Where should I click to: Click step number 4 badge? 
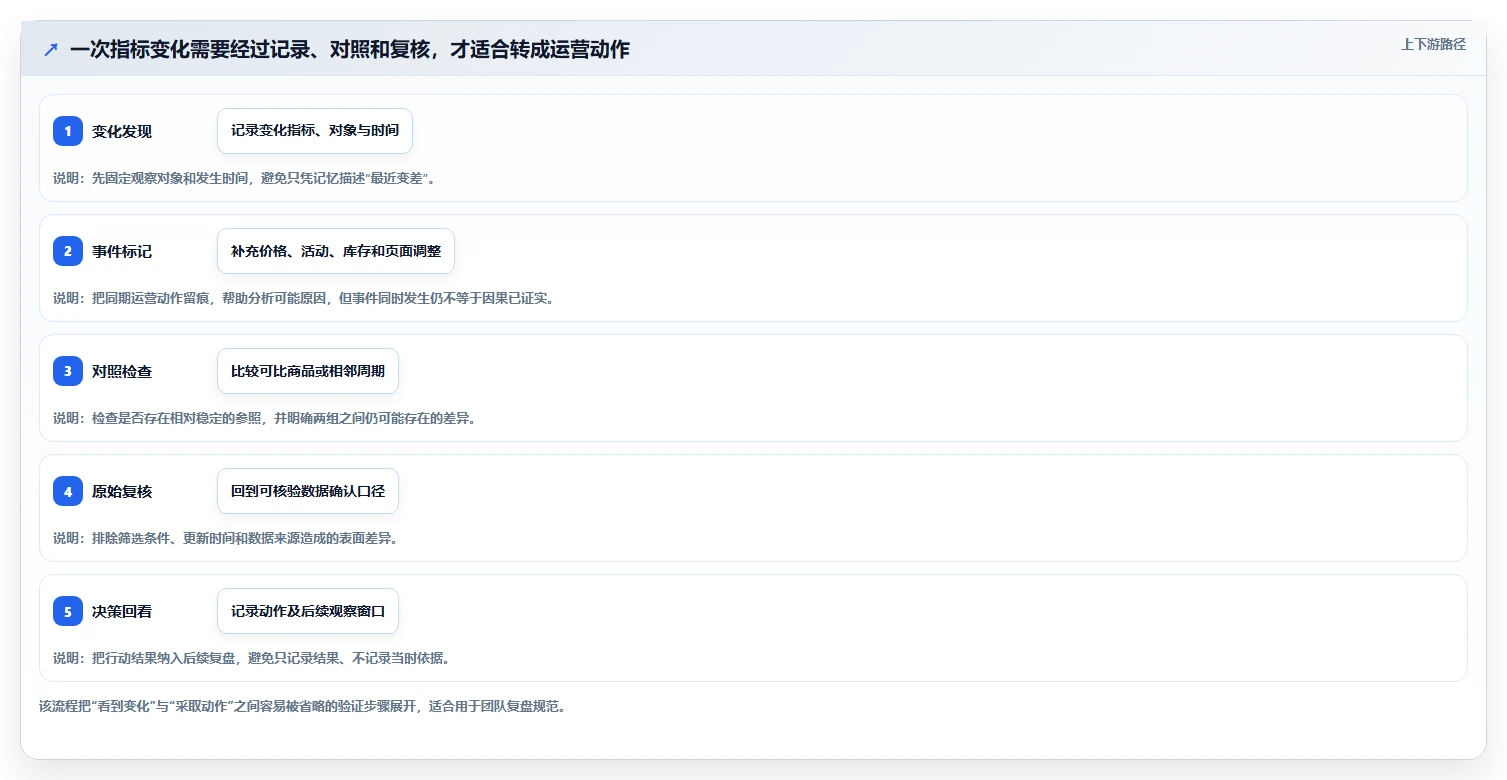click(x=68, y=491)
